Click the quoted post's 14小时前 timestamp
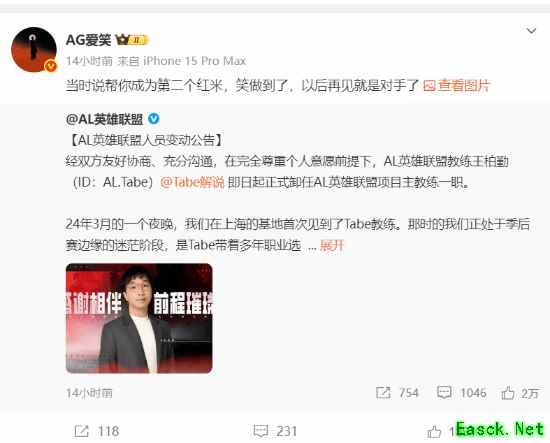 point(89,393)
